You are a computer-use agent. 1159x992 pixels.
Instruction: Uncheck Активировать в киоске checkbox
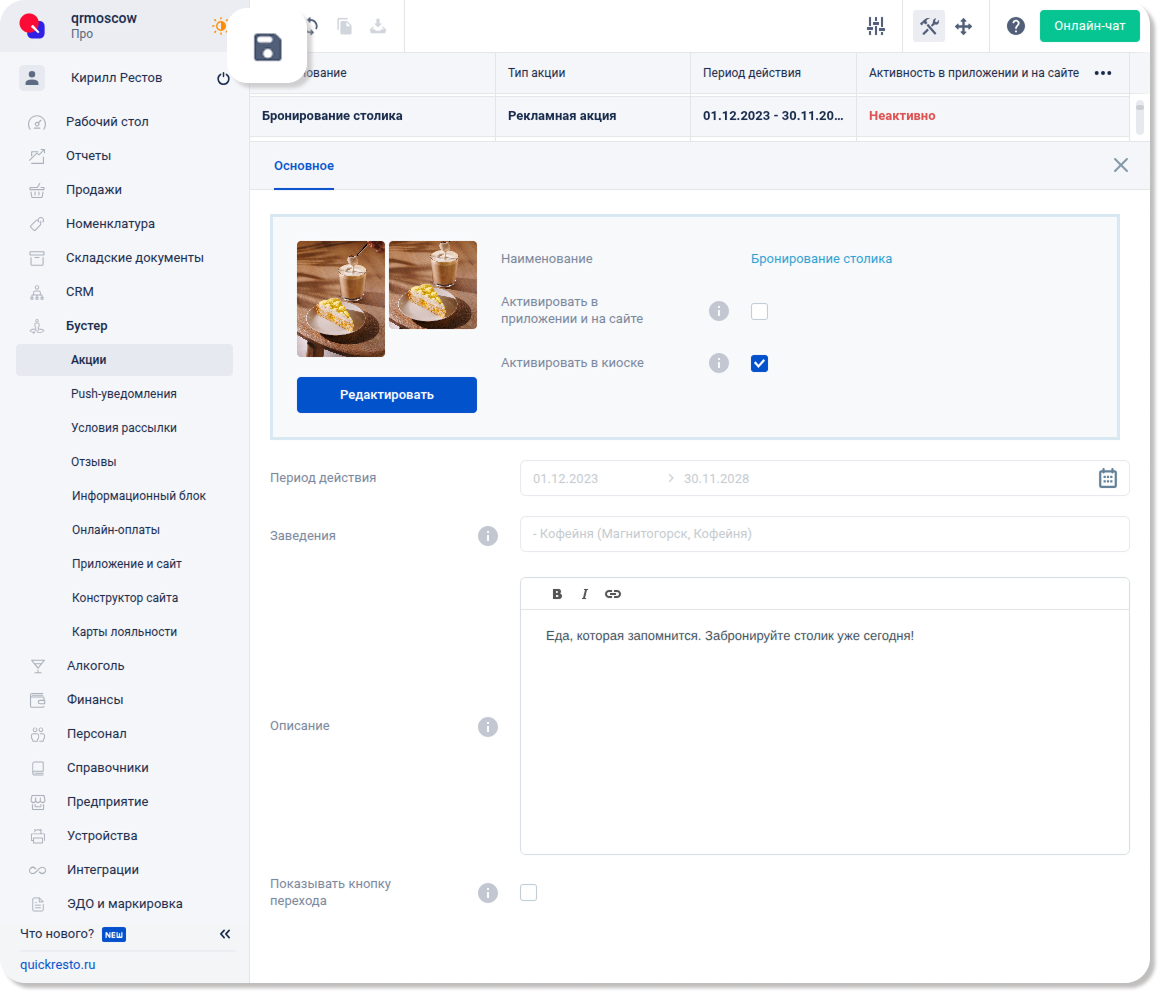pyautogui.click(x=759, y=364)
